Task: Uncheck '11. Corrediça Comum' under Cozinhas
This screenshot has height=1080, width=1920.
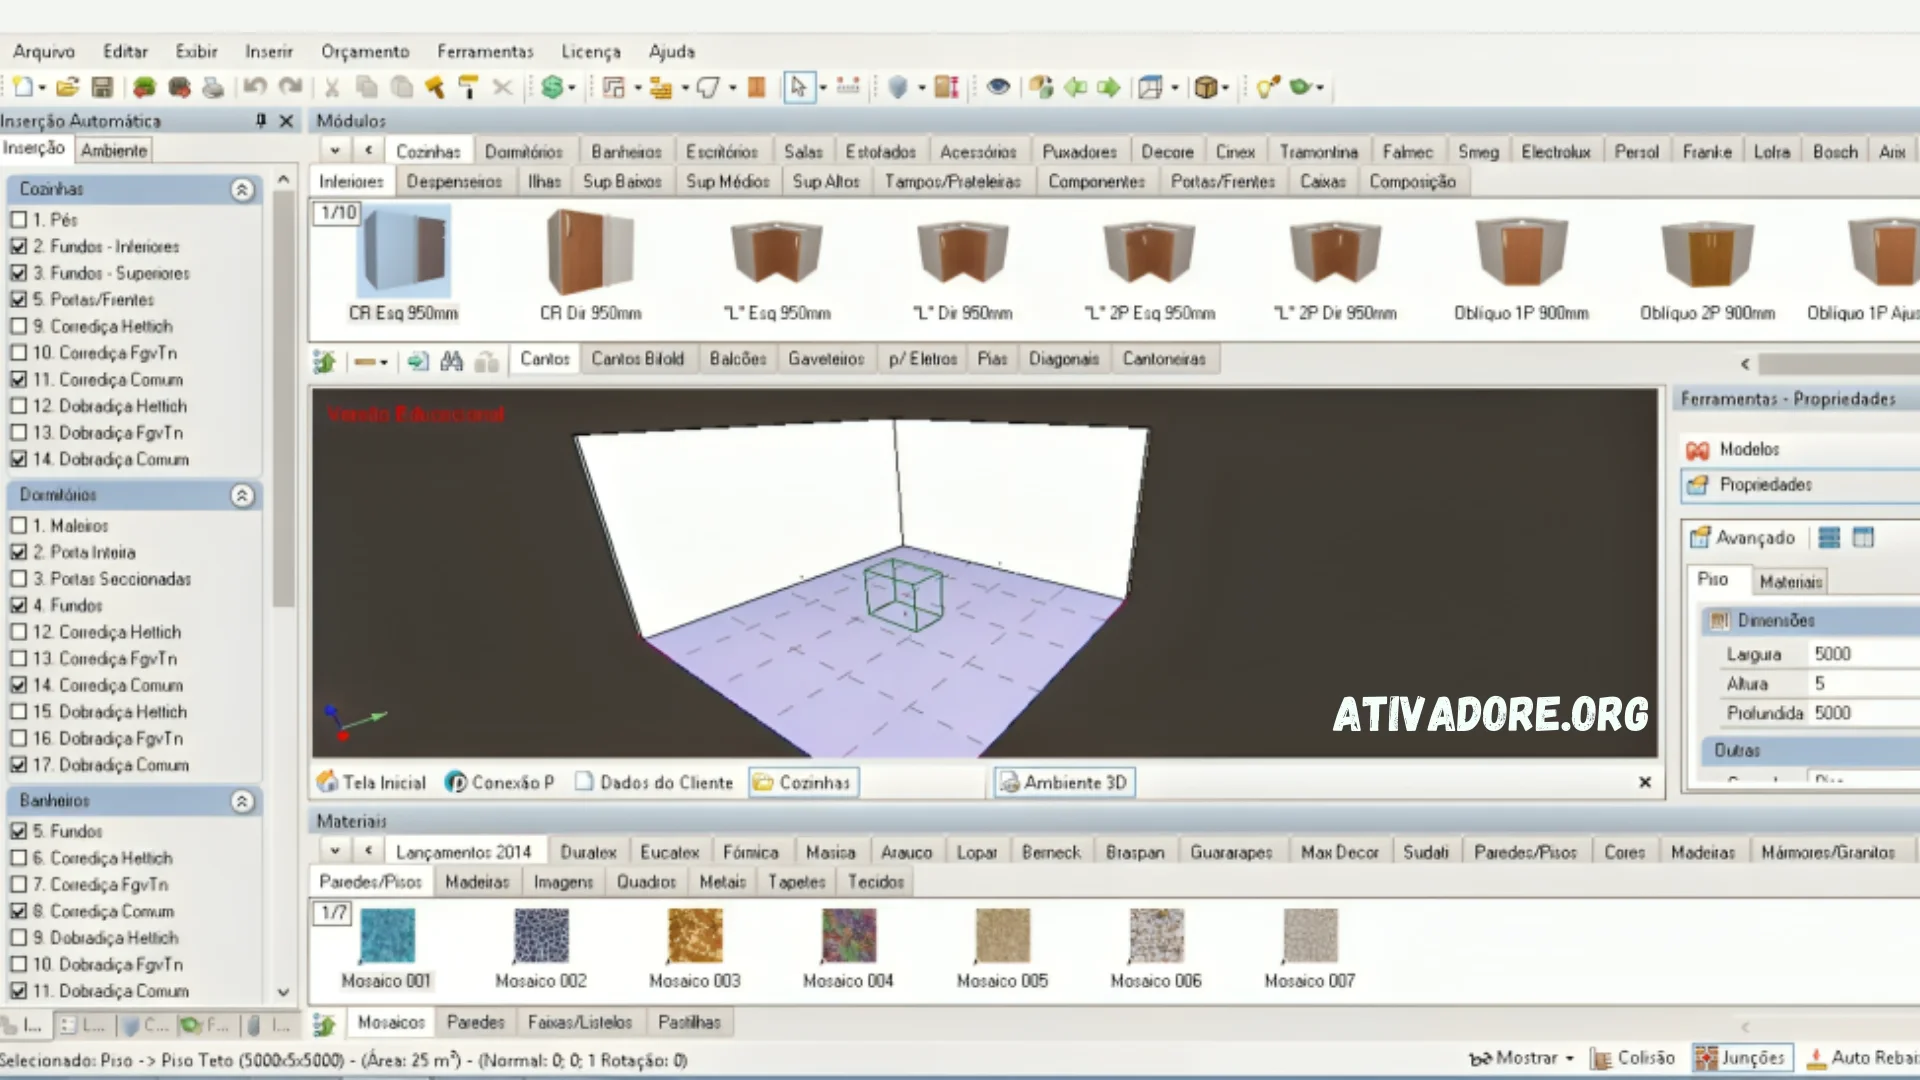Action: [x=18, y=380]
